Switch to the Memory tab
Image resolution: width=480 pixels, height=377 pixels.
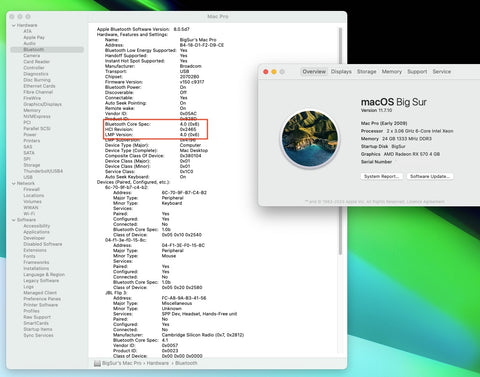click(x=392, y=72)
